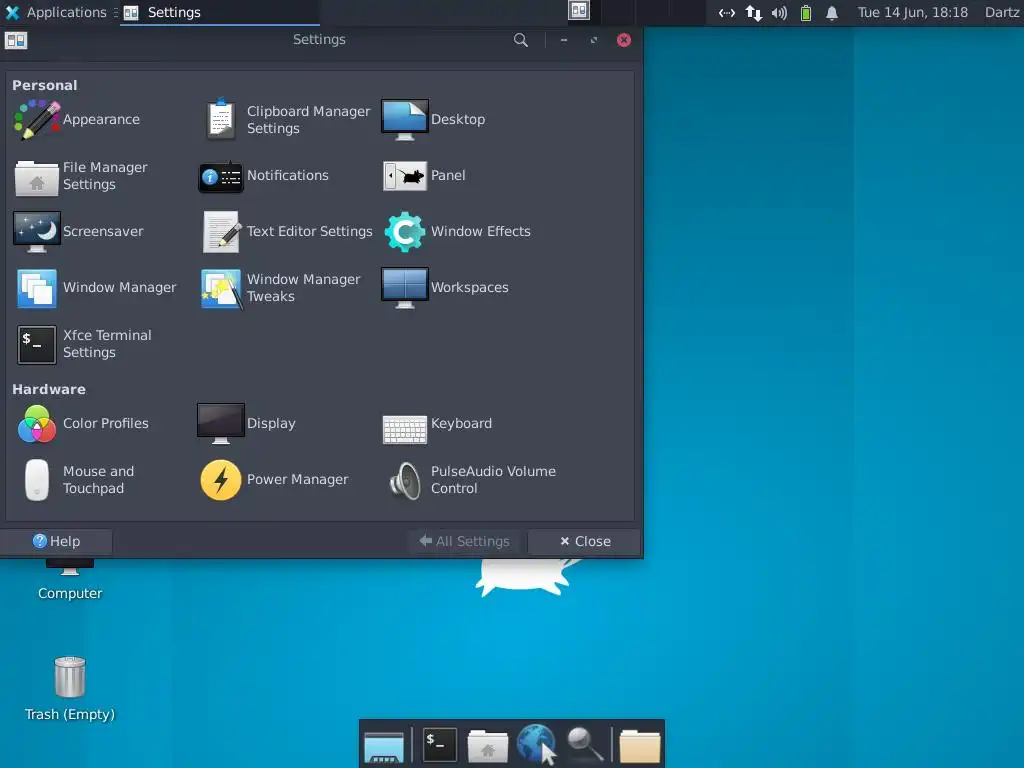Click the battery indicator icon
This screenshot has width=1024, height=768.
(806, 12)
